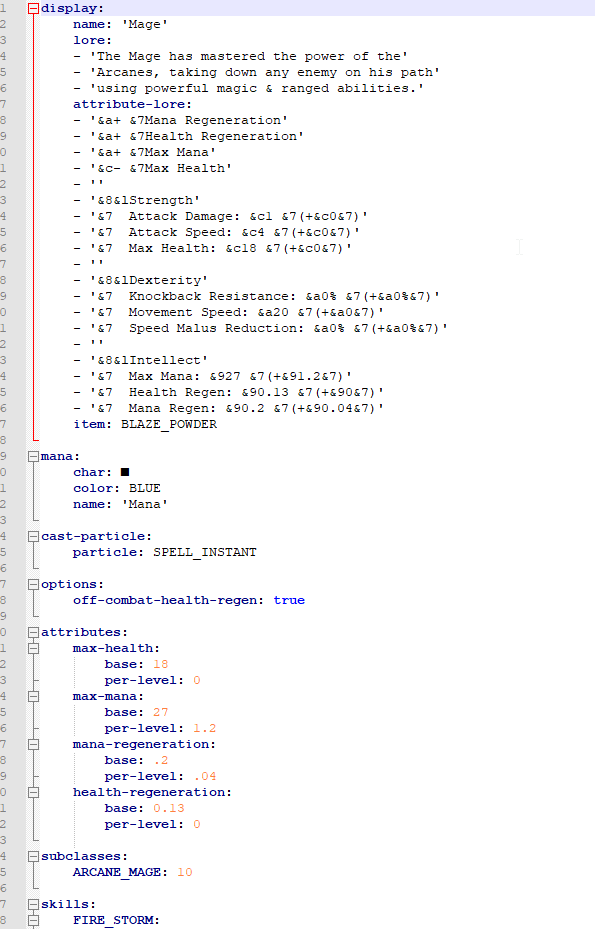Click the lore: key line
595x929 pixels.
(x=92, y=40)
